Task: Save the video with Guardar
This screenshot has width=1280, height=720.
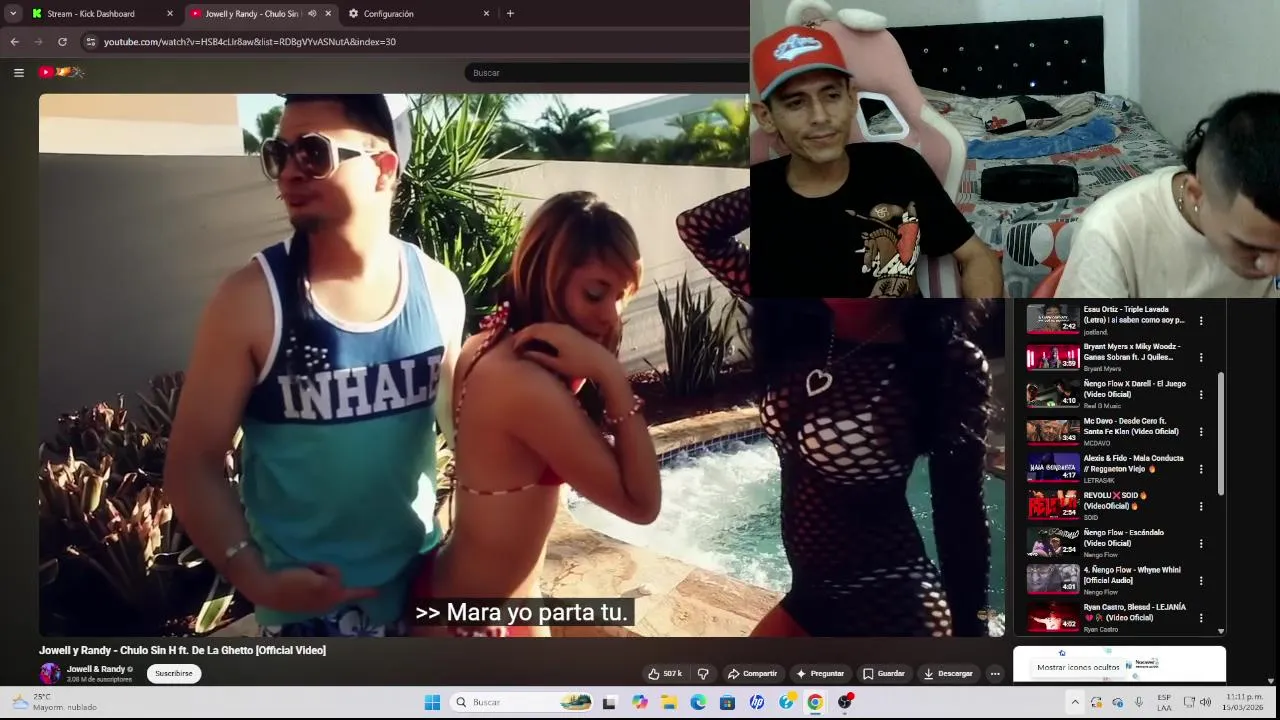Action: [x=884, y=674]
